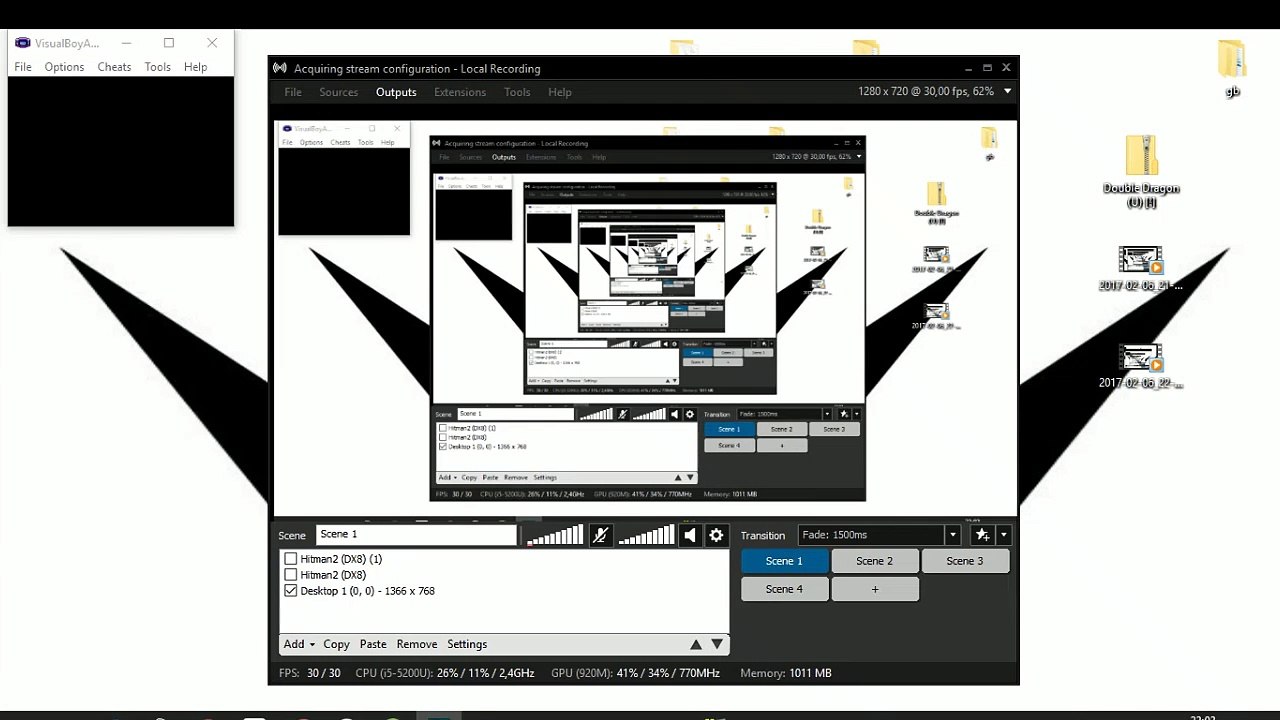Open Help menu in VisualBoyAdvance
The width and height of the screenshot is (1280, 720).
tap(196, 67)
